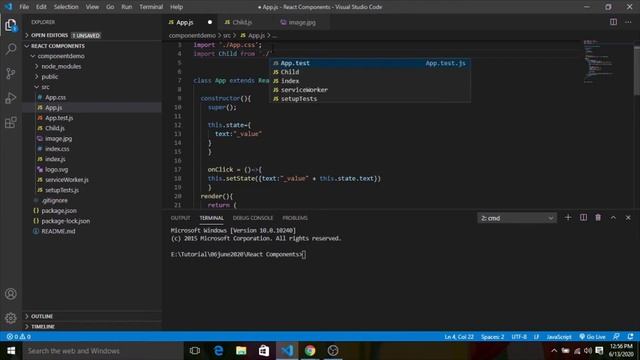Click the LF end-of-line status item
Viewport: 640px width, 360px height.
point(536,337)
